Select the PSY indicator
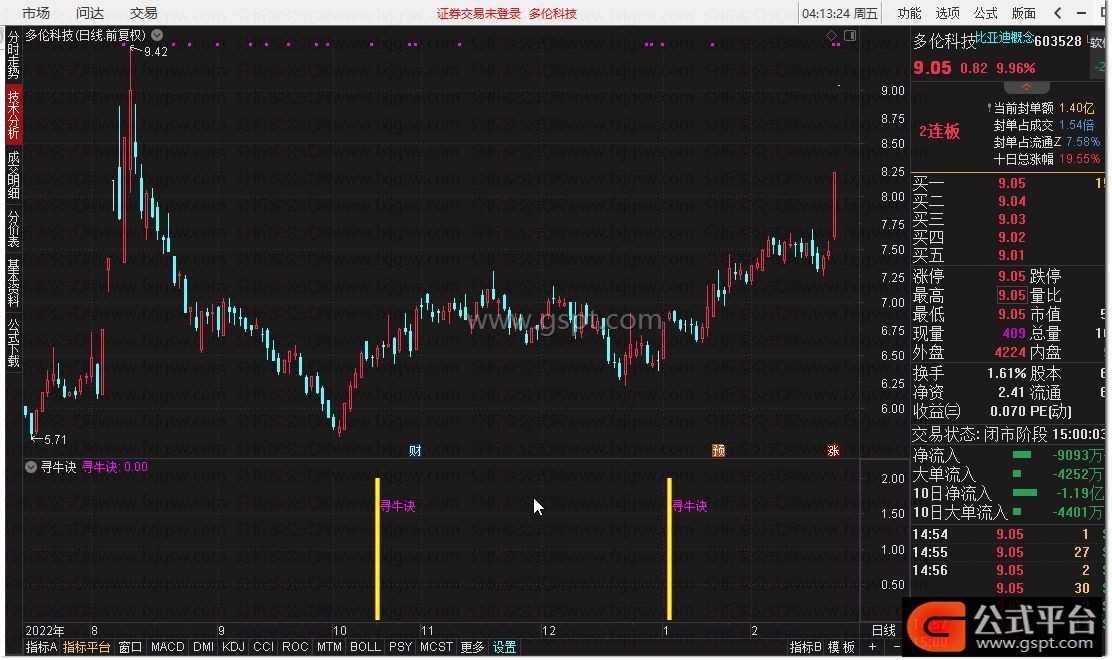This screenshot has height=660, width=1112. click(401, 647)
